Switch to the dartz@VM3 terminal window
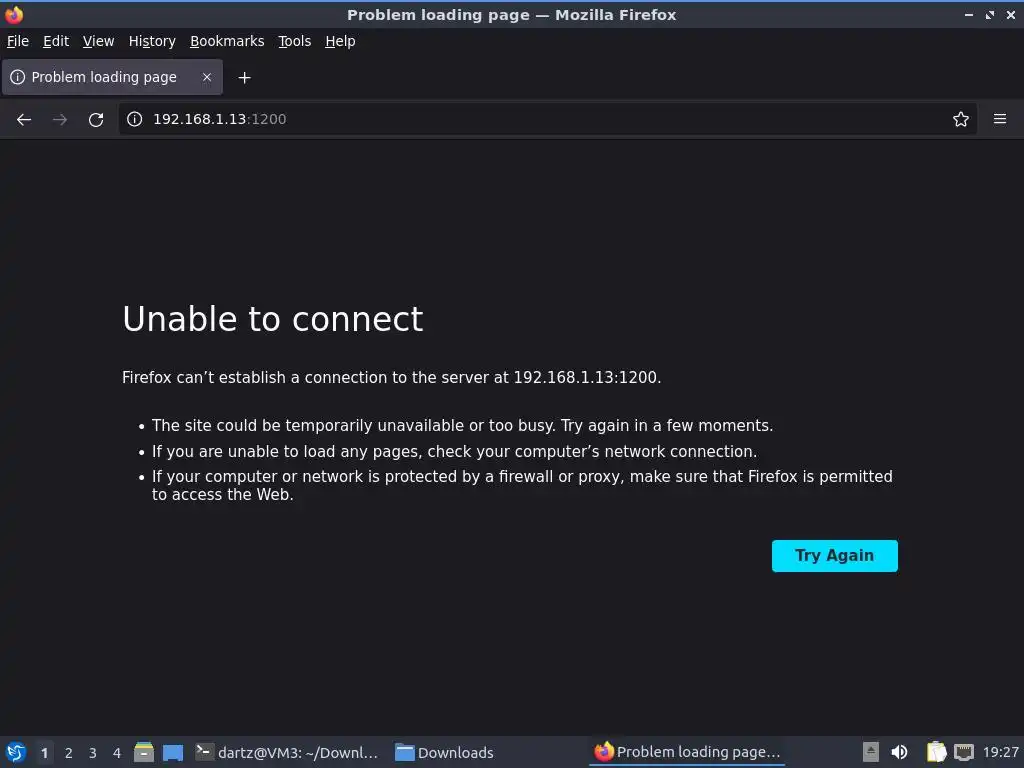 [287, 752]
